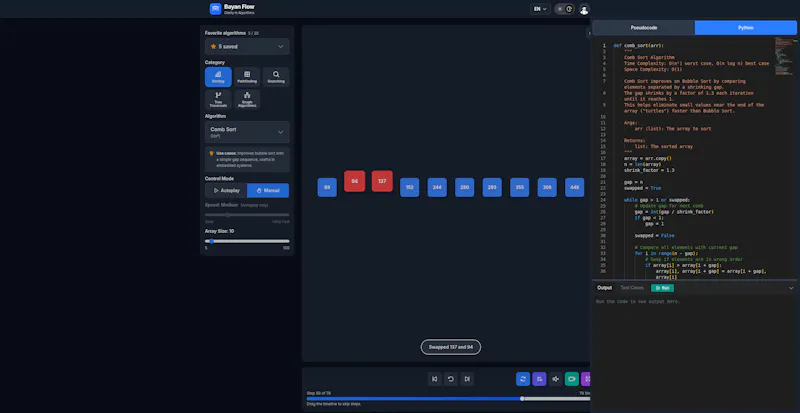Click the green record video icon
This screenshot has width=800, height=413.
click(572, 379)
